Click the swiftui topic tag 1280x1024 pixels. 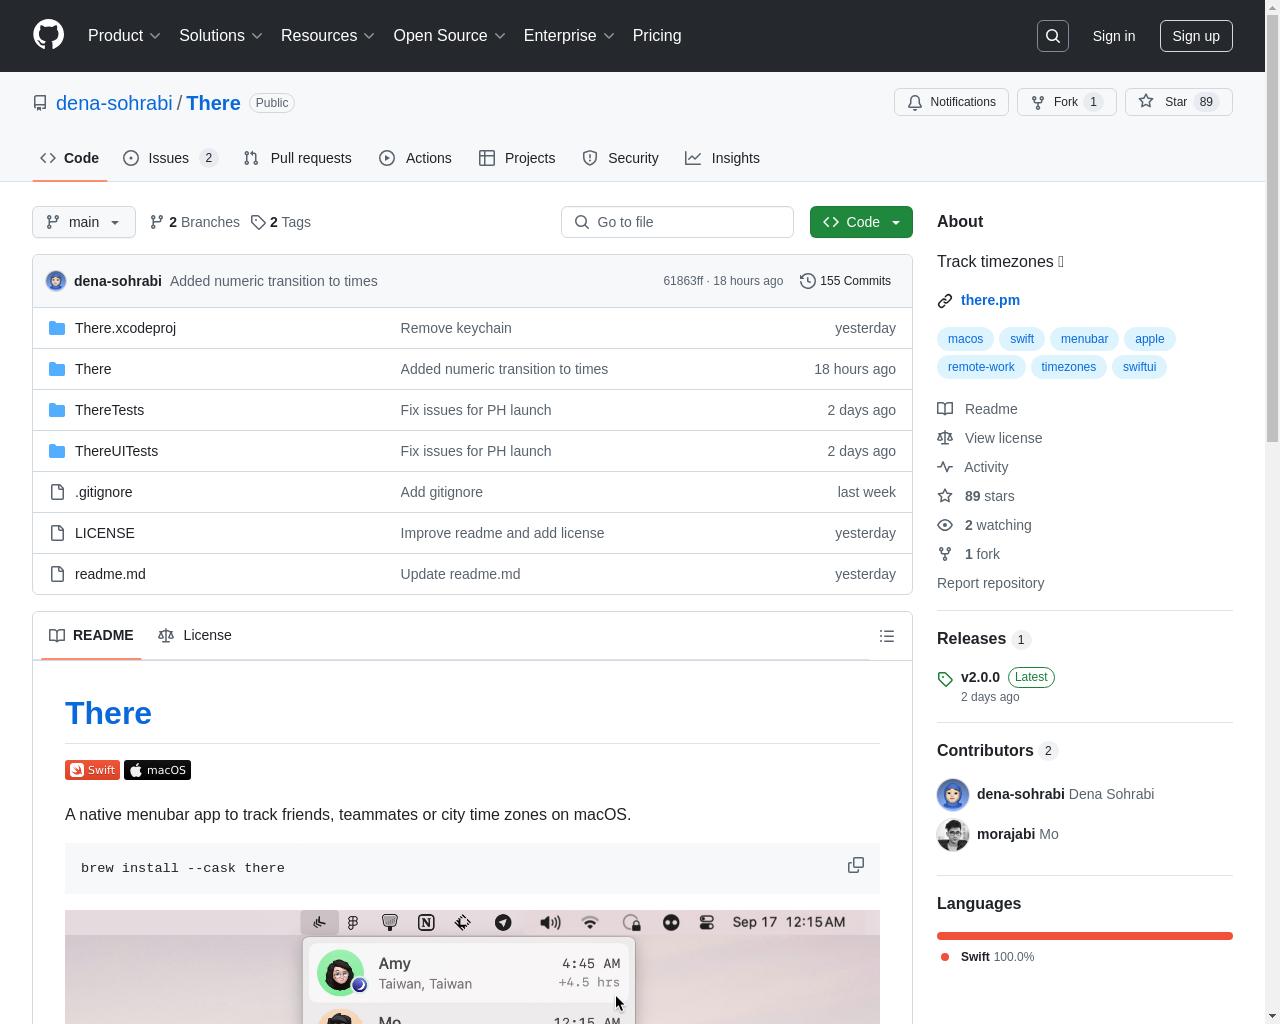[1139, 367]
